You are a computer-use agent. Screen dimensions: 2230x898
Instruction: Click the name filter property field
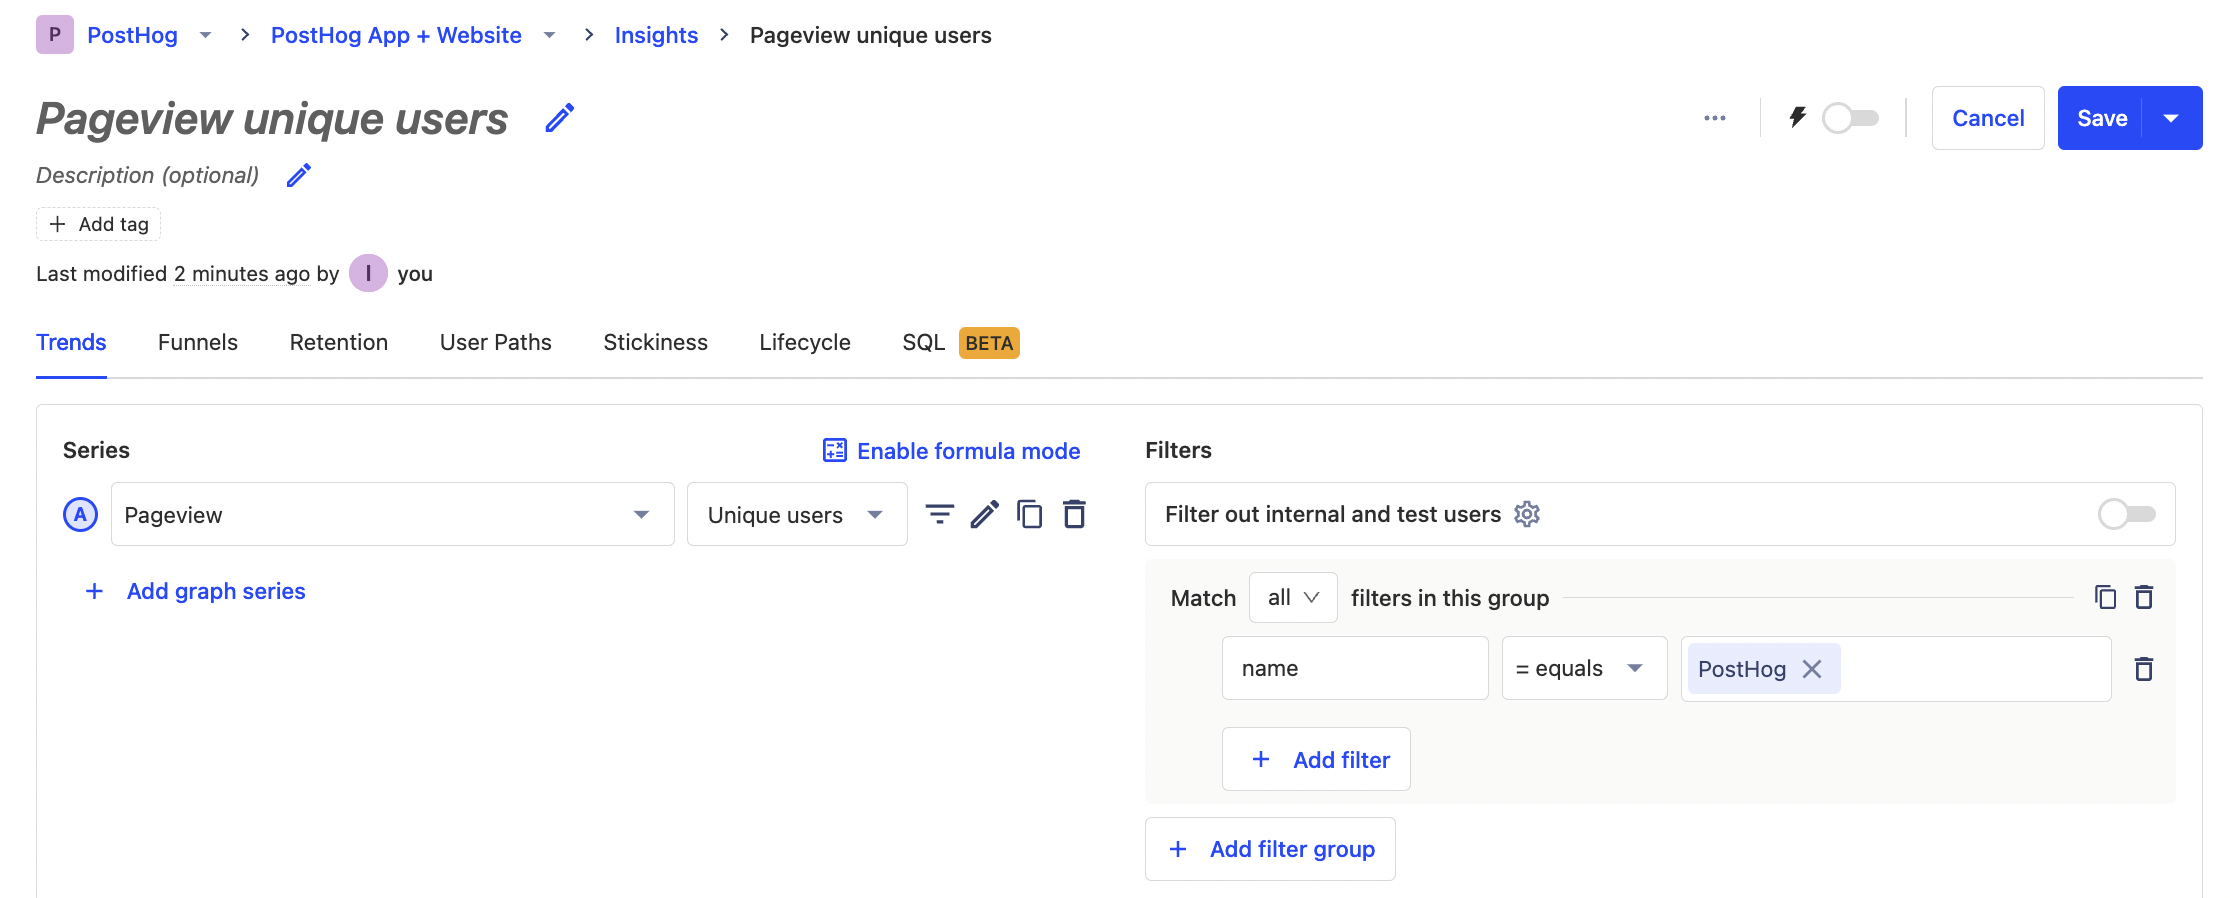(x=1354, y=669)
